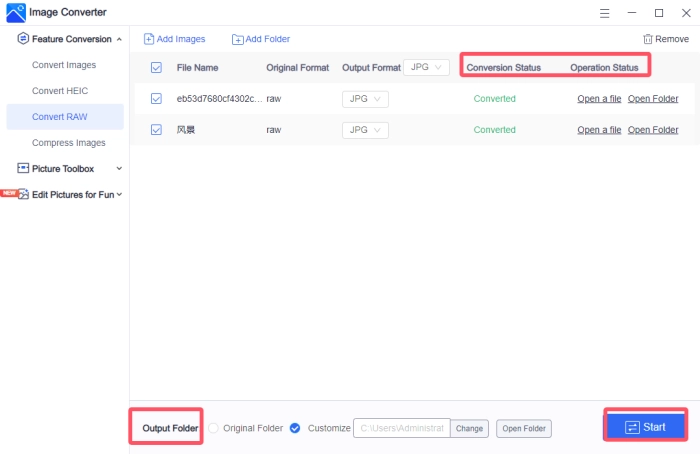Click the Picture Toolbox icon
The image size is (700, 454).
(x=23, y=169)
